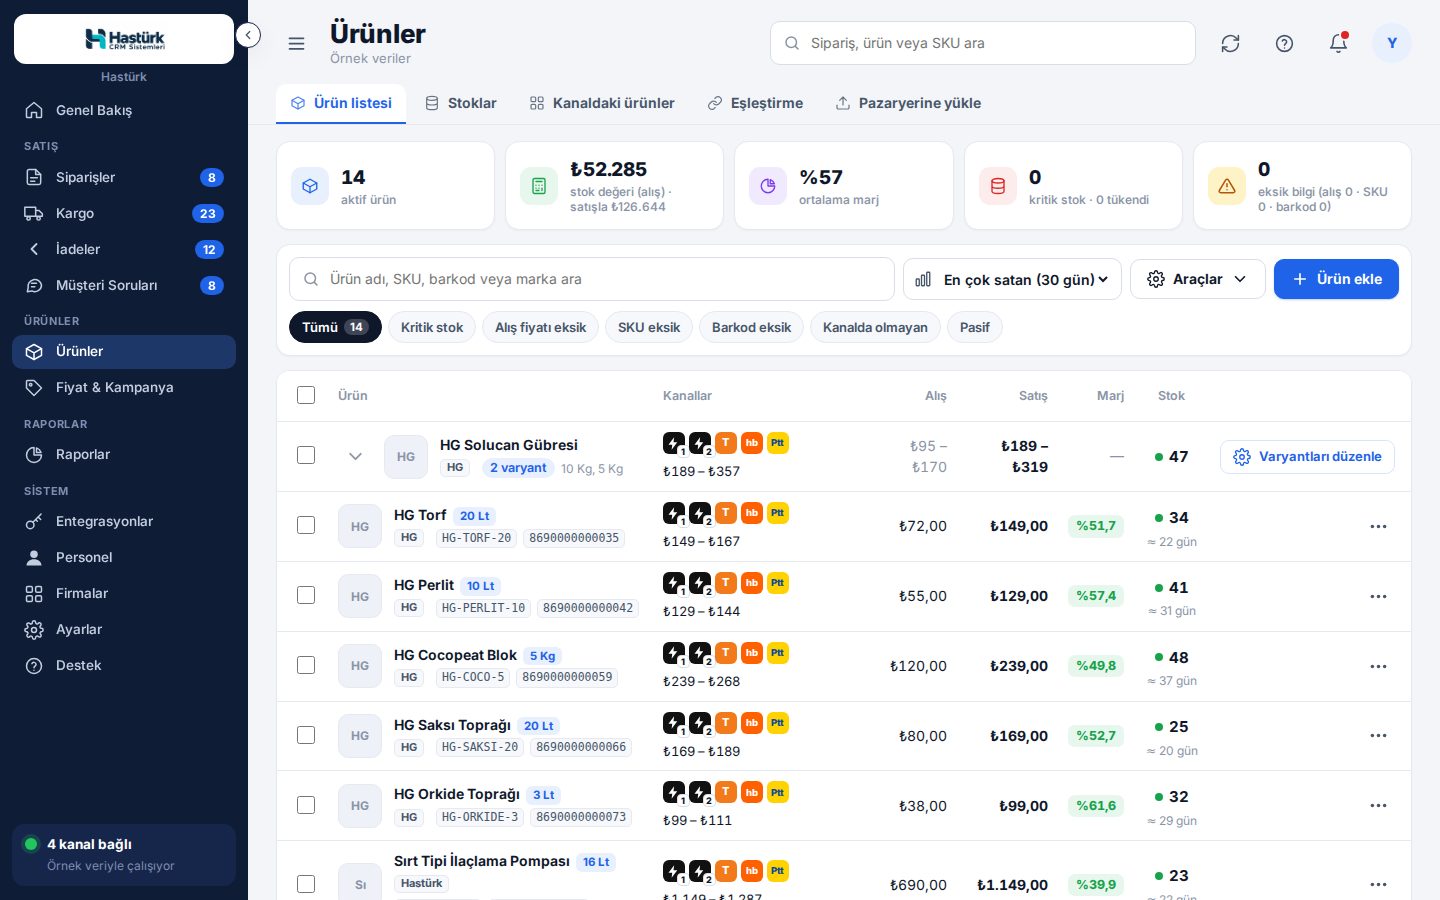Open more options for HG Saksı Toprağı
1440x900 pixels.
(x=1378, y=735)
